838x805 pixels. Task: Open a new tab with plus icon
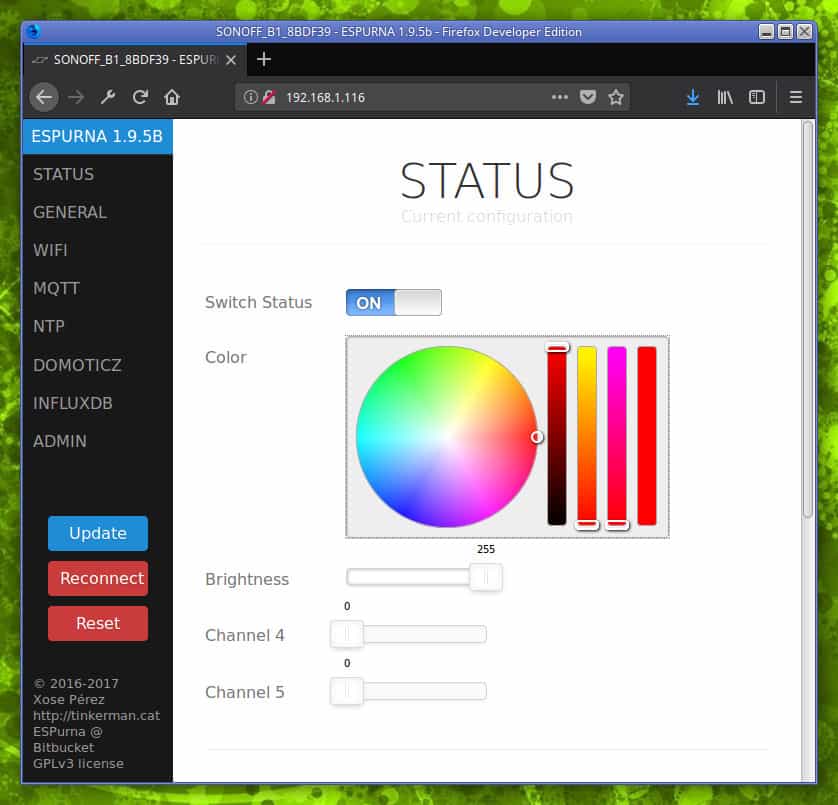pyautogui.click(x=264, y=59)
